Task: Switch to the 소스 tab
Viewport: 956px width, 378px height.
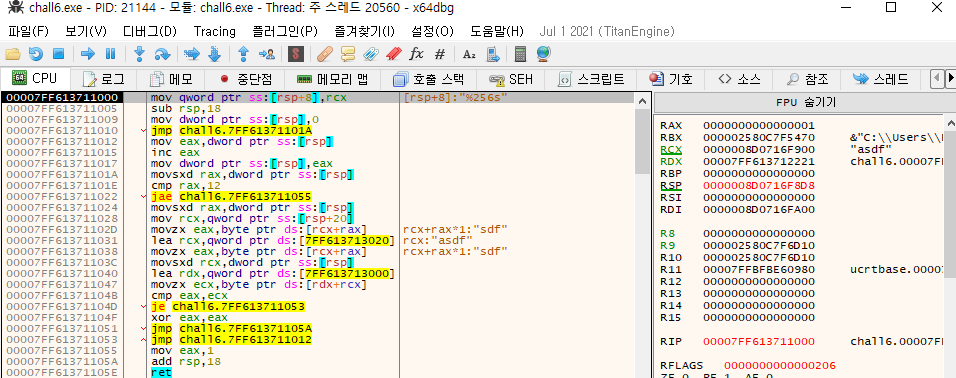Action: tap(740, 79)
